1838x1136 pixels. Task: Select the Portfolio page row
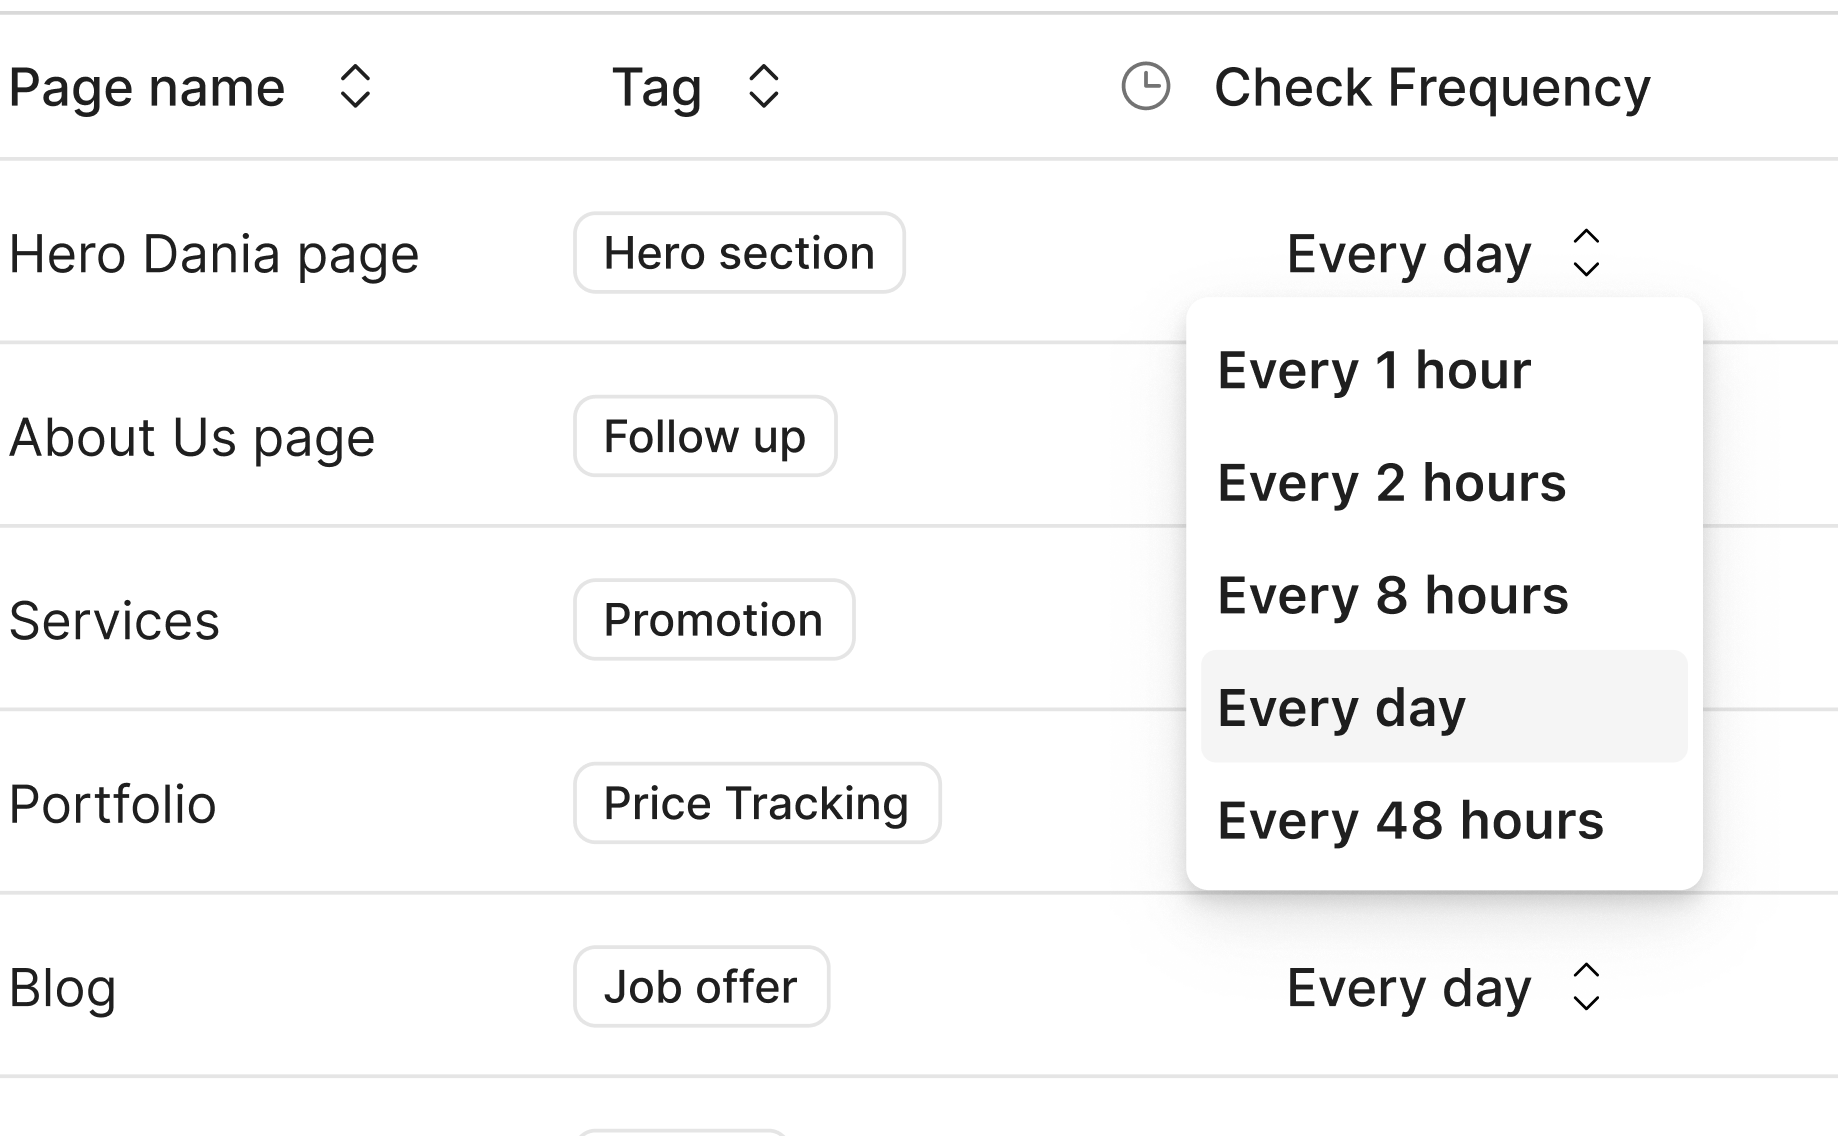pyautogui.click(x=113, y=803)
